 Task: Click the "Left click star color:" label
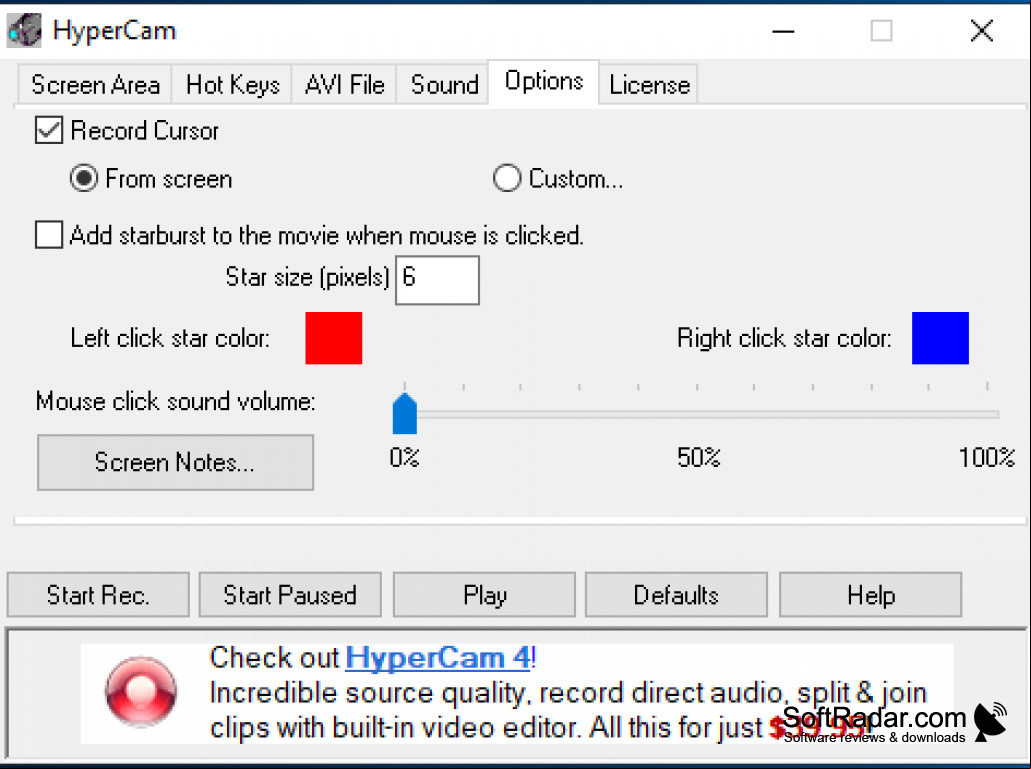pyautogui.click(x=170, y=338)
